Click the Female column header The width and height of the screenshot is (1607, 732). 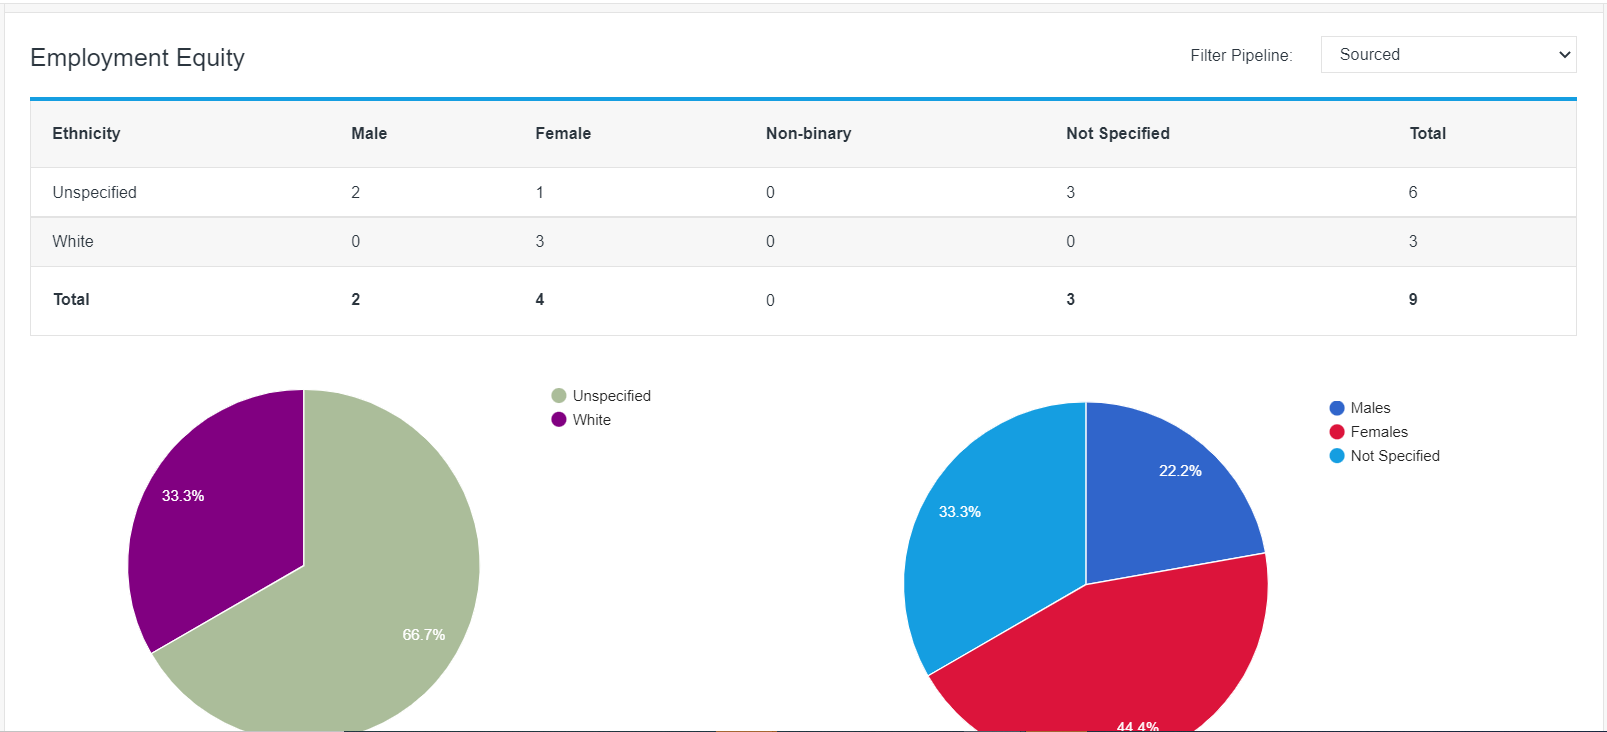pos(563,133)
